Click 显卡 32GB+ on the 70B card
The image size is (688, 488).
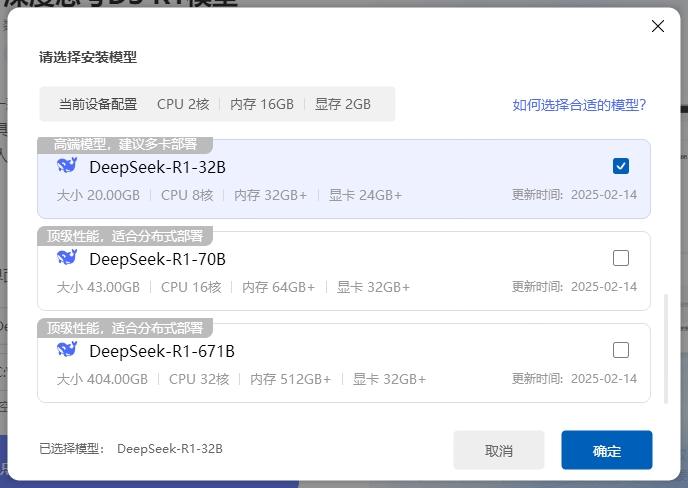coord(373,287)
